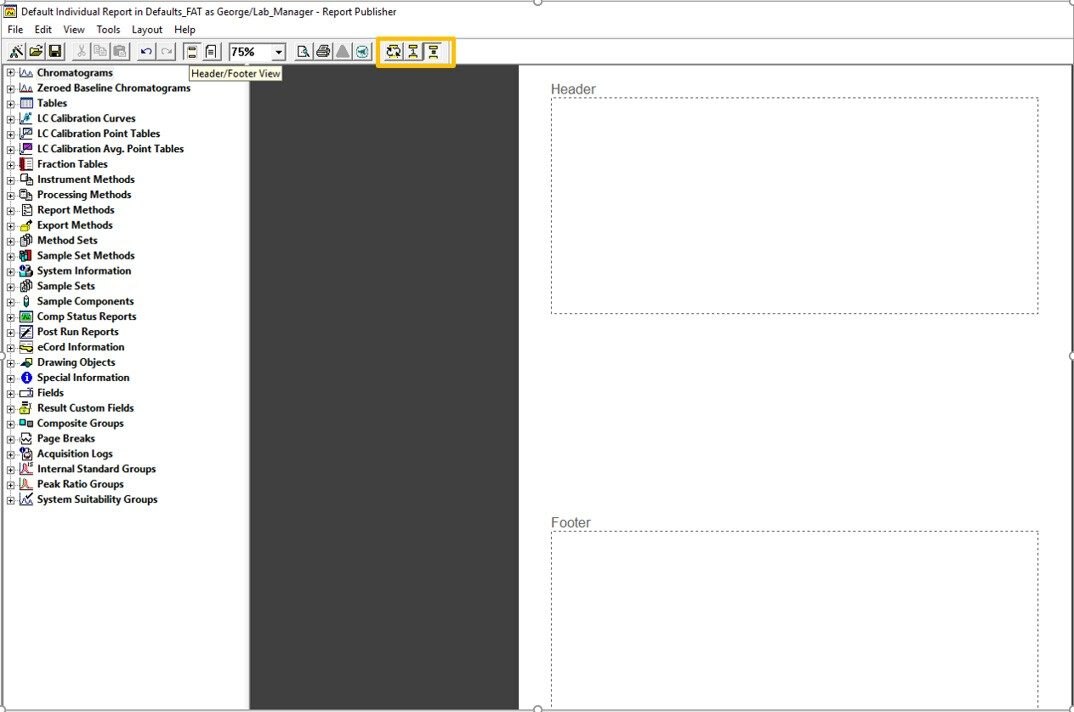This screenshot has height=712, width=1074.
Task: Expand the LC Calibration Curves node
Action: [x=10, y=119]
